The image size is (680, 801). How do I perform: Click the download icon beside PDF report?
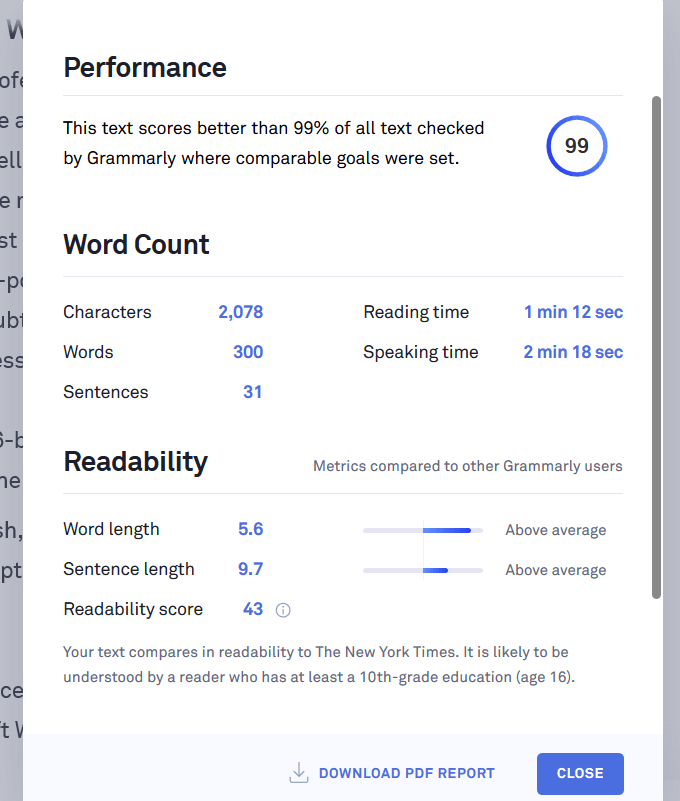pyautogui.click(x=298, y=772)
